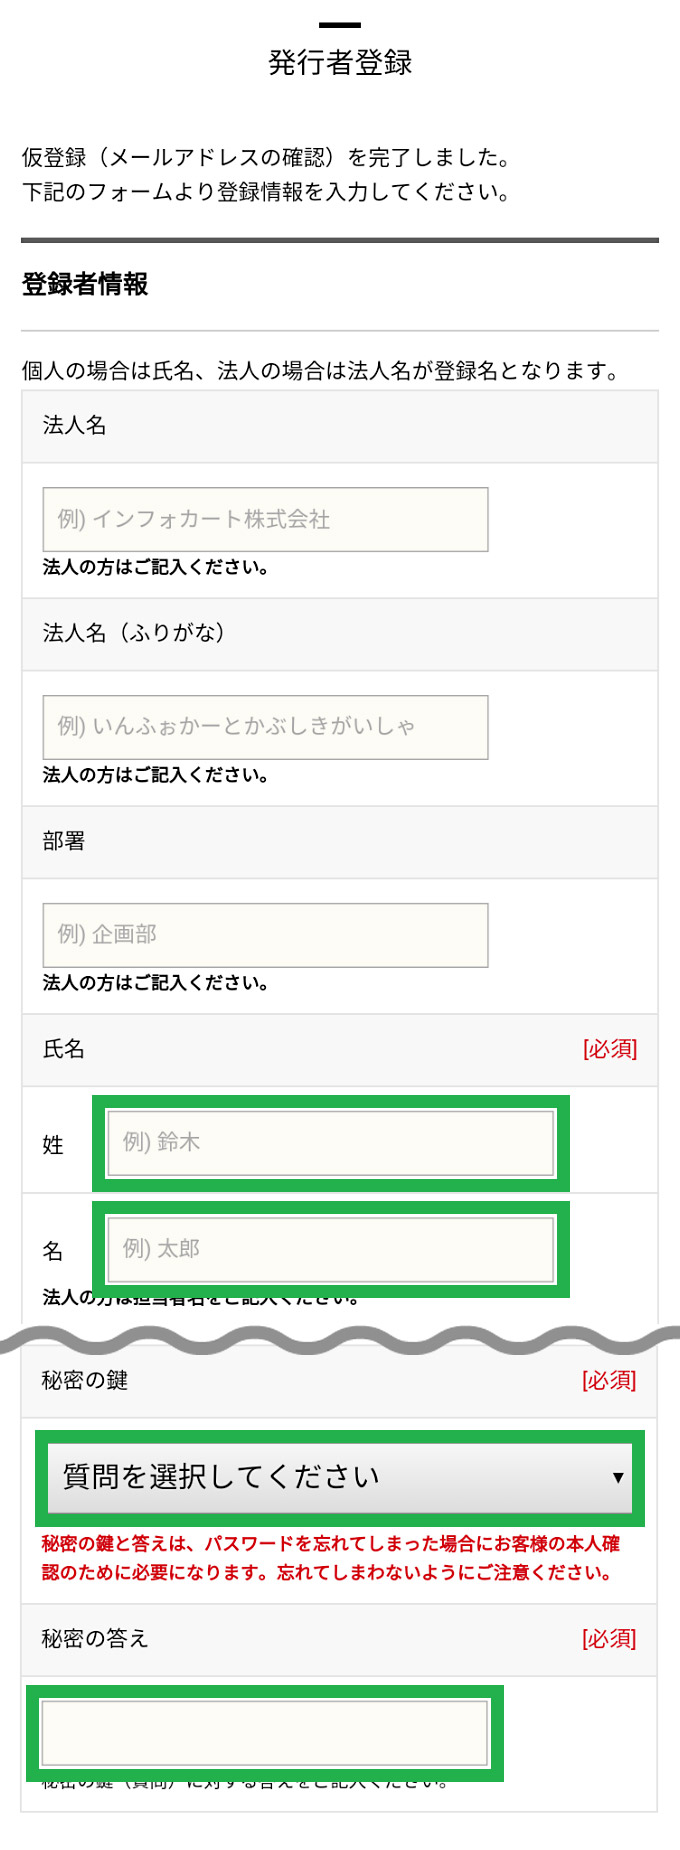This screenshot has height=1850, width=680.
Task: Click the field showing 例) 企画部 placeholder
Action: 264,933
